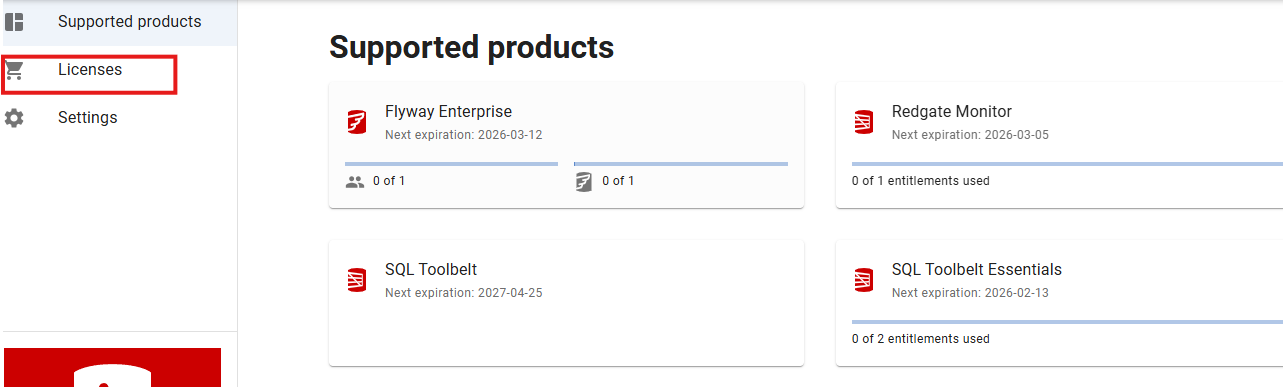This screenshot has width=1283, height=387.
Task: Open the Redgate Monitor title link
Action: tap(952, 112)
